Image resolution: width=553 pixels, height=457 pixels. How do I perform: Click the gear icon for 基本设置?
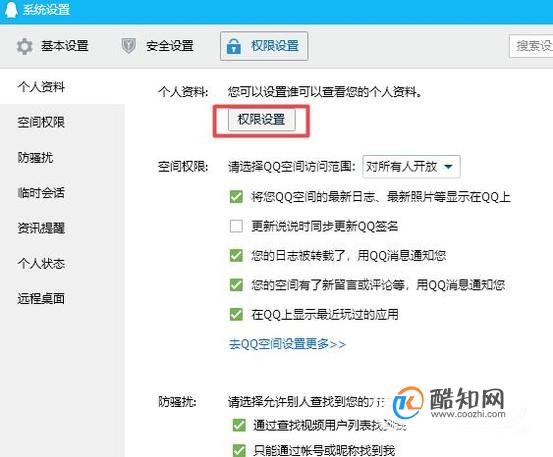tap(24, 47)
